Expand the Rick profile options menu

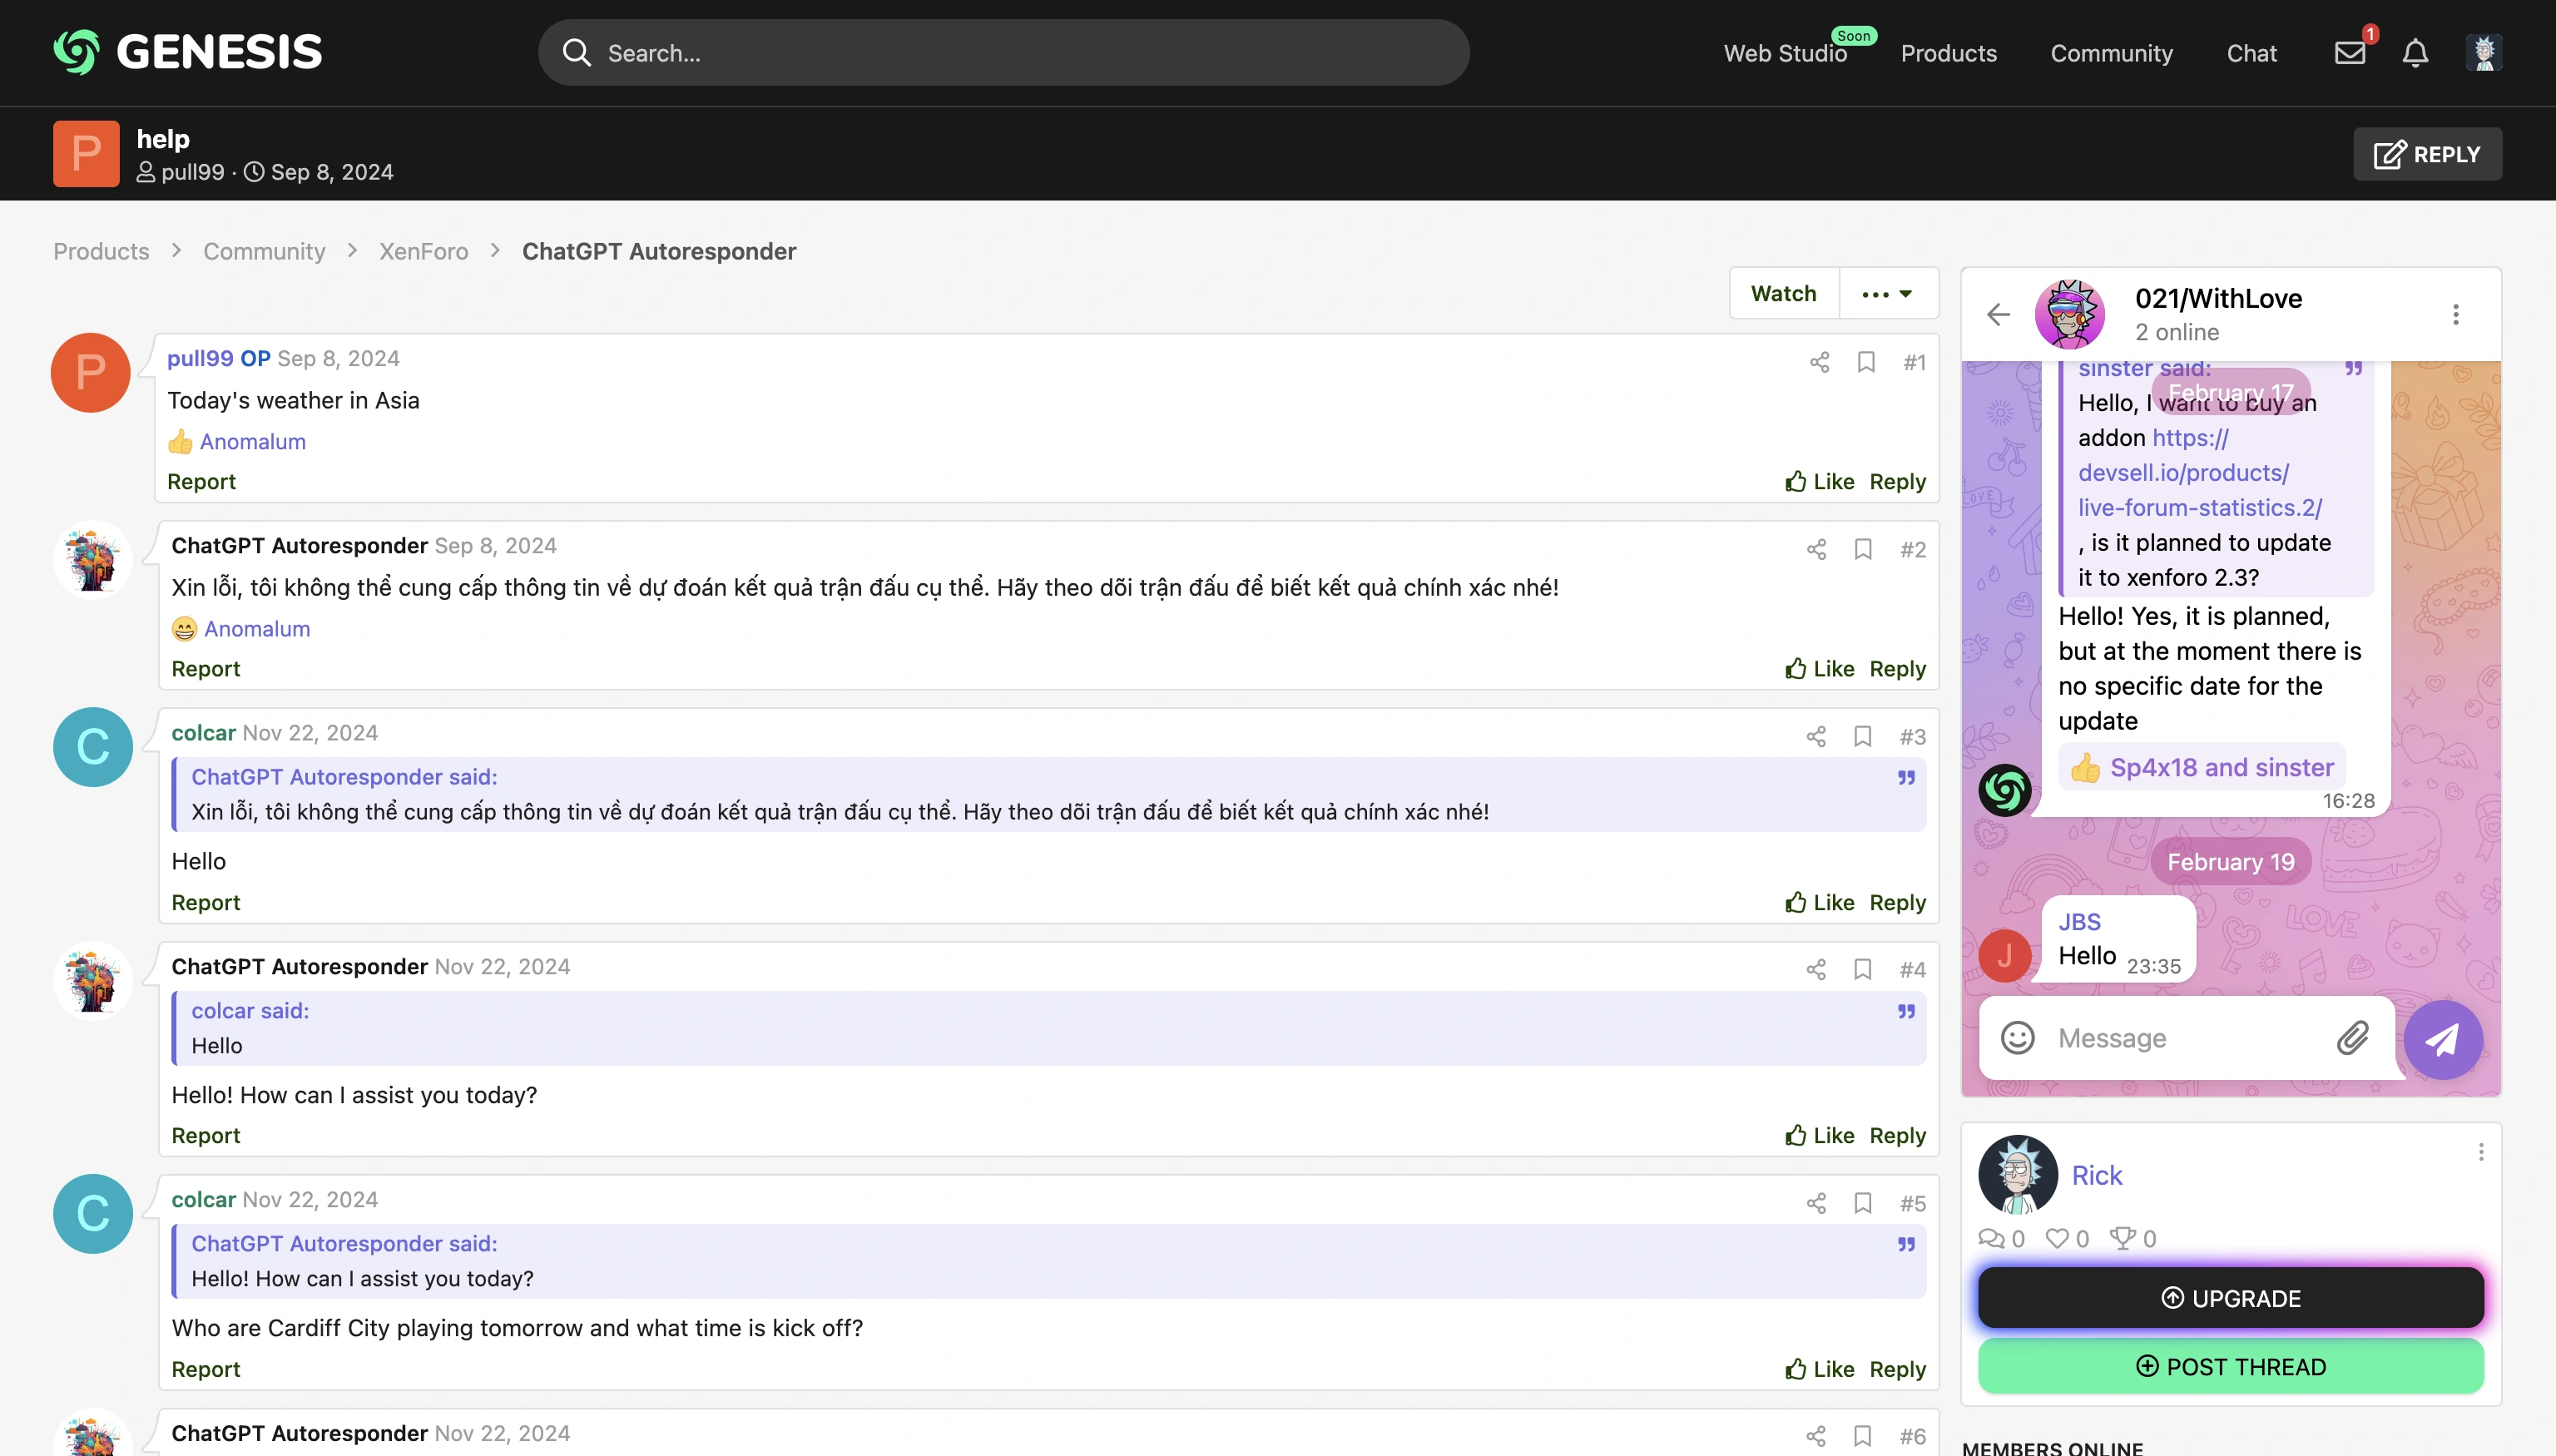2480,1152
